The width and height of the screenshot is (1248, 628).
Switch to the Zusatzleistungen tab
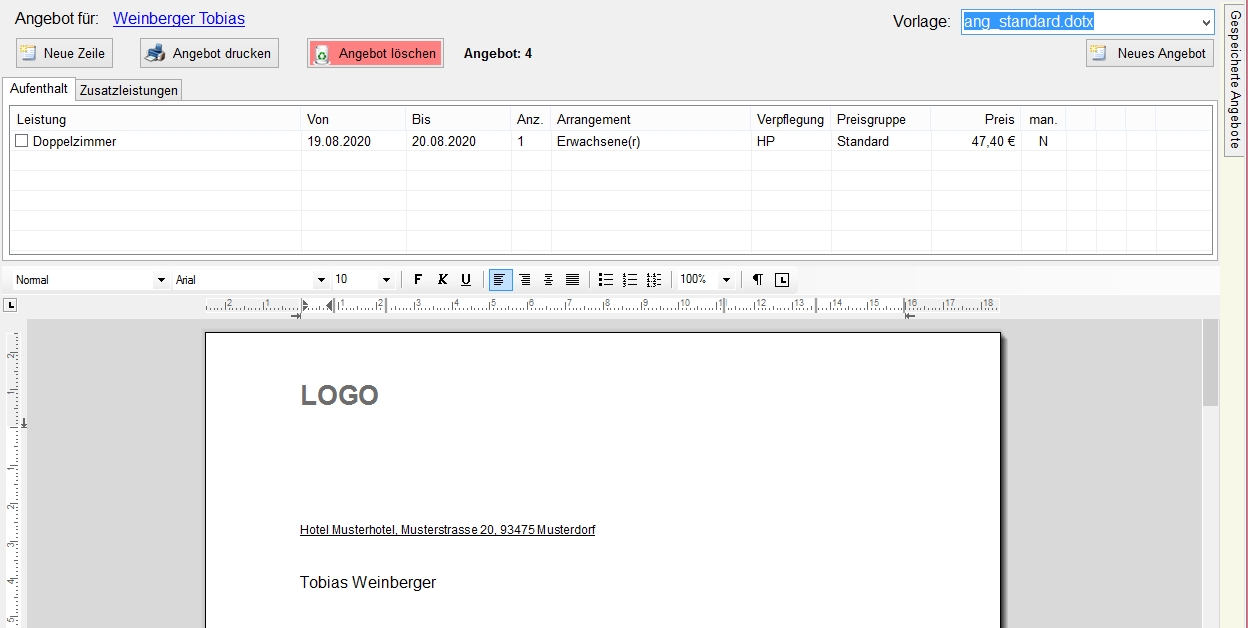[129, 91]
